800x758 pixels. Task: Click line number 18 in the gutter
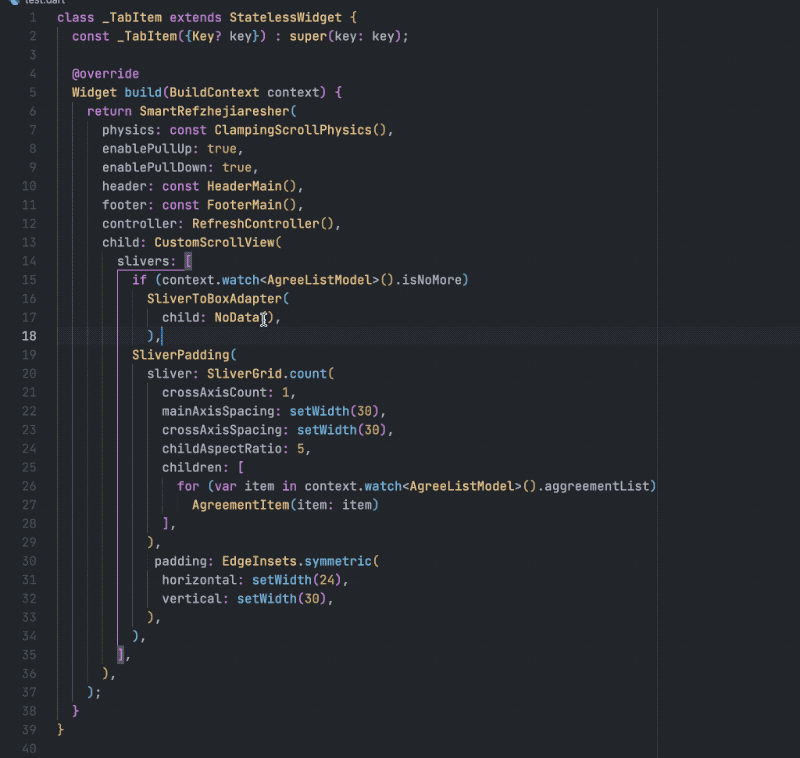29,336
